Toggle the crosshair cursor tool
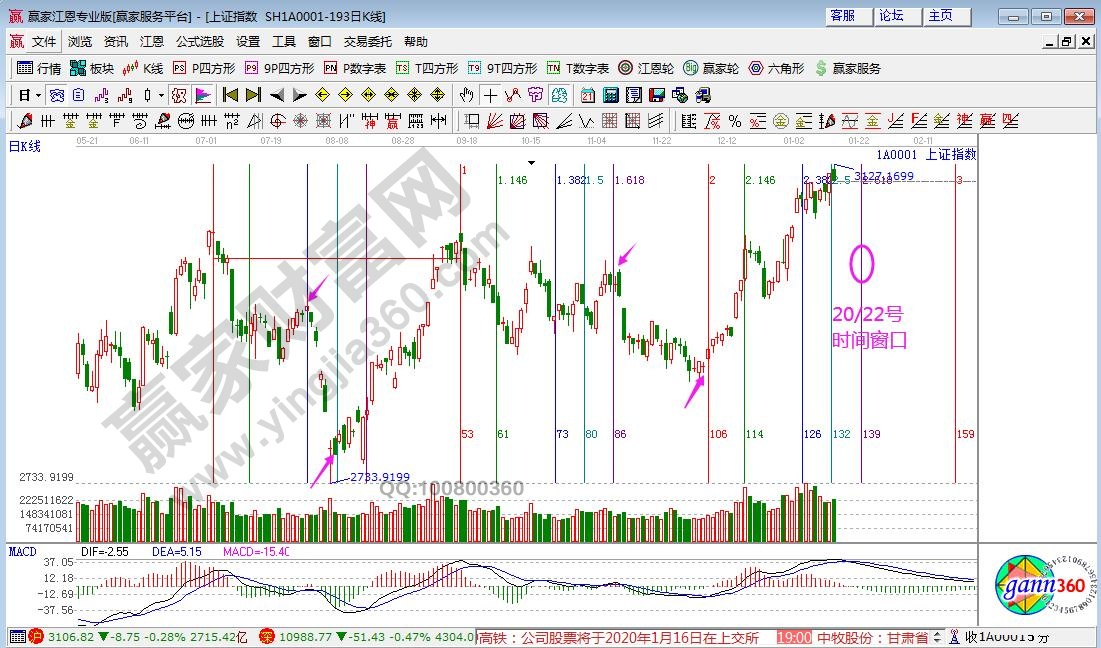 490,95
